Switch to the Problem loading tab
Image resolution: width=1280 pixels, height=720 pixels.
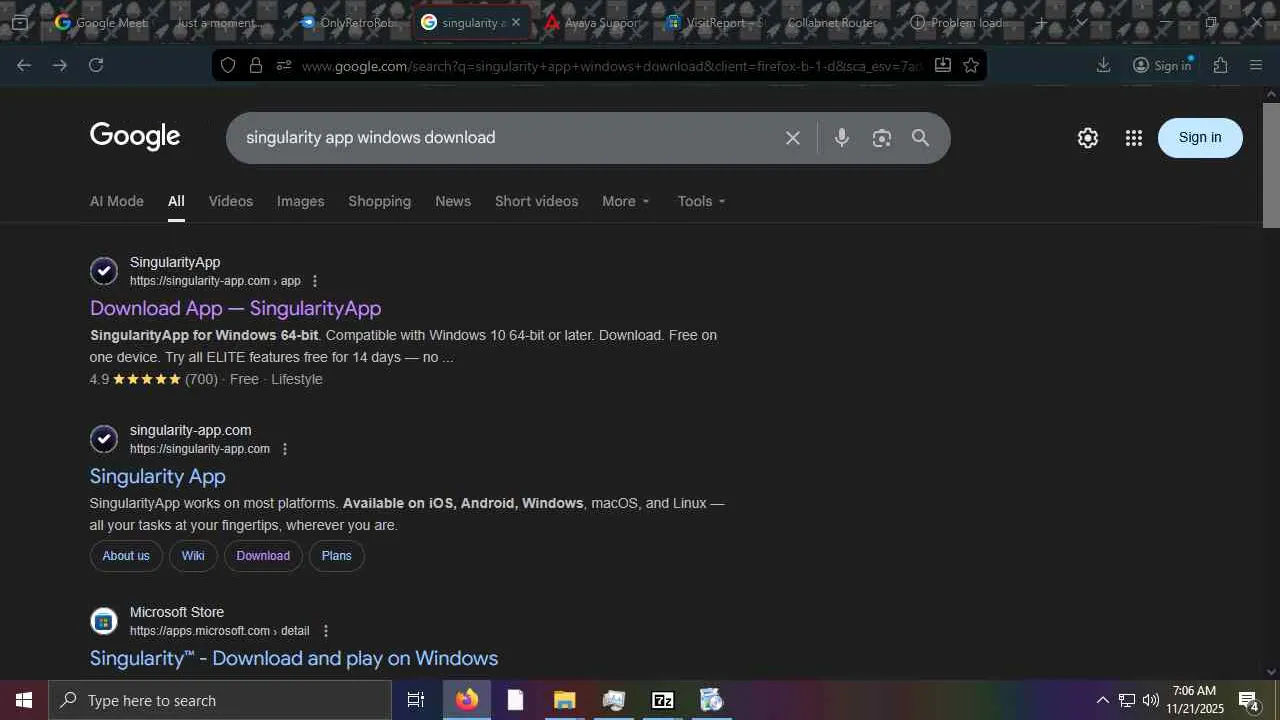pos(960,22)
